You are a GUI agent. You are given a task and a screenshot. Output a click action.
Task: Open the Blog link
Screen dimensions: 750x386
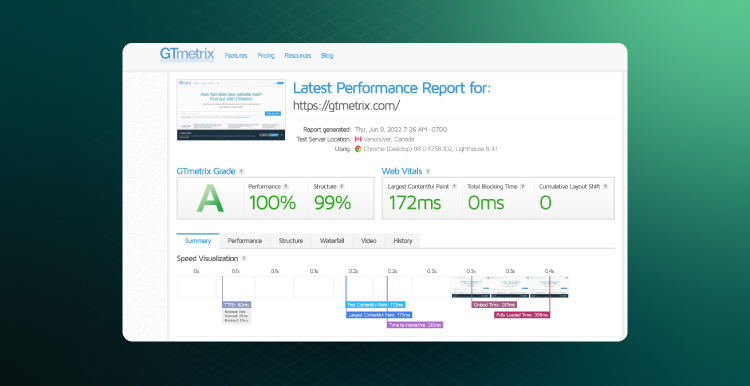click(x=327, y=55)
